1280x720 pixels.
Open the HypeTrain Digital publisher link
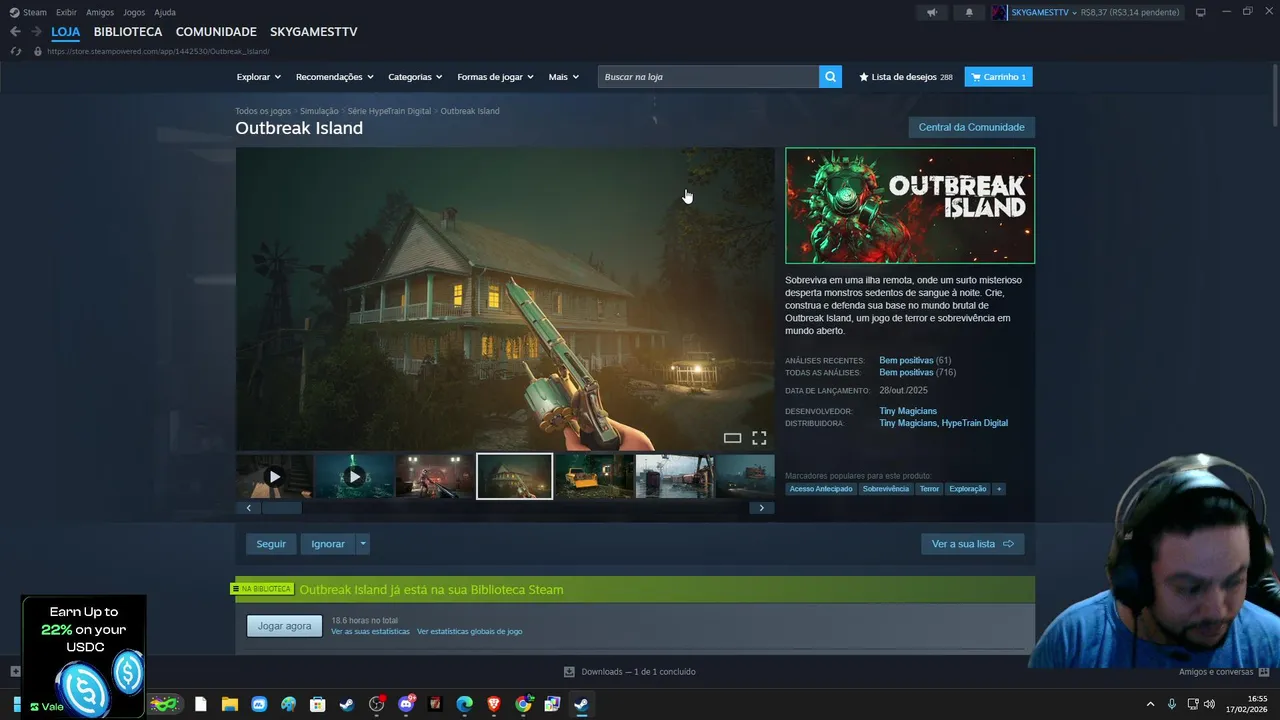click(975, 423)
